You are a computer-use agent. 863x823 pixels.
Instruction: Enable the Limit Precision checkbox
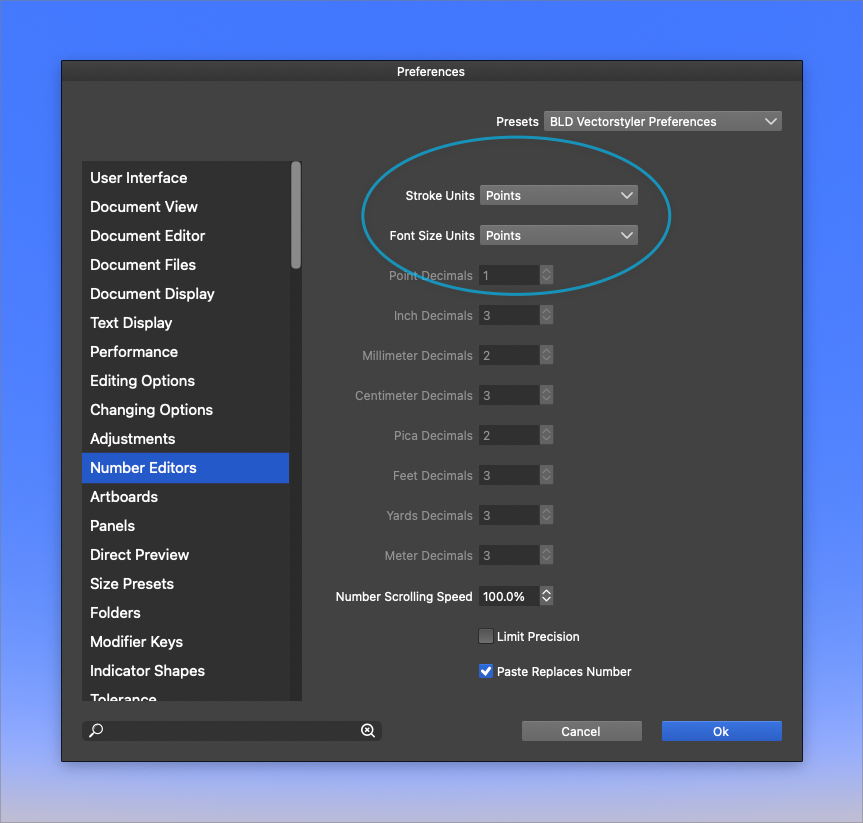coord(486,636)
